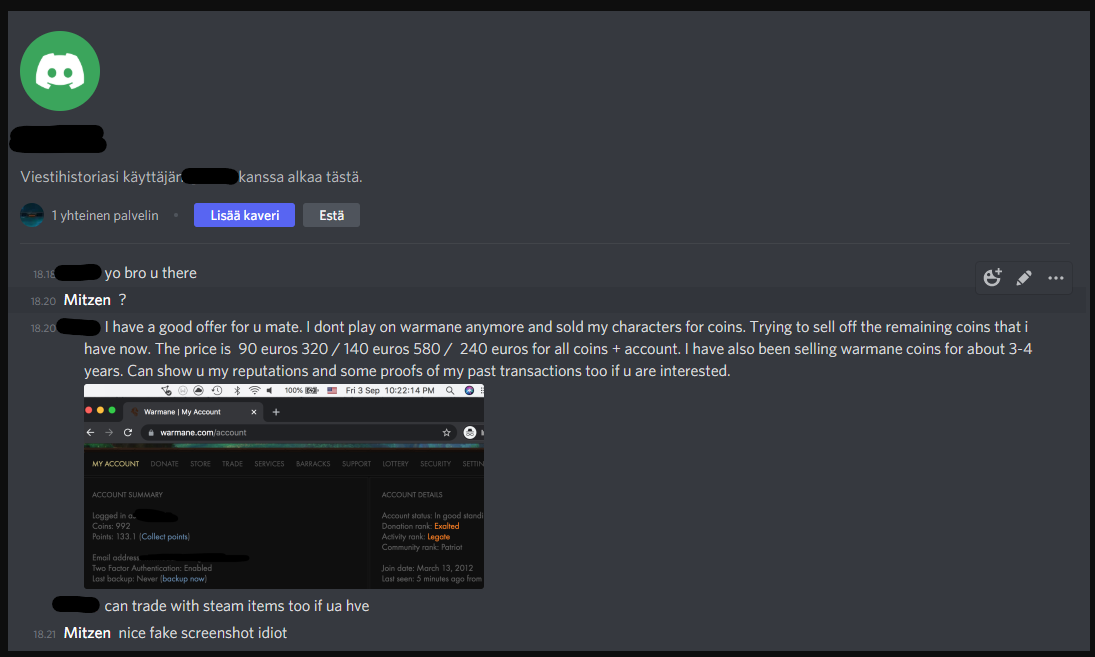Screen dimensions: 1095x657
Task: Click Mitzen username beside the '?' message
Action: pos(87,300)
